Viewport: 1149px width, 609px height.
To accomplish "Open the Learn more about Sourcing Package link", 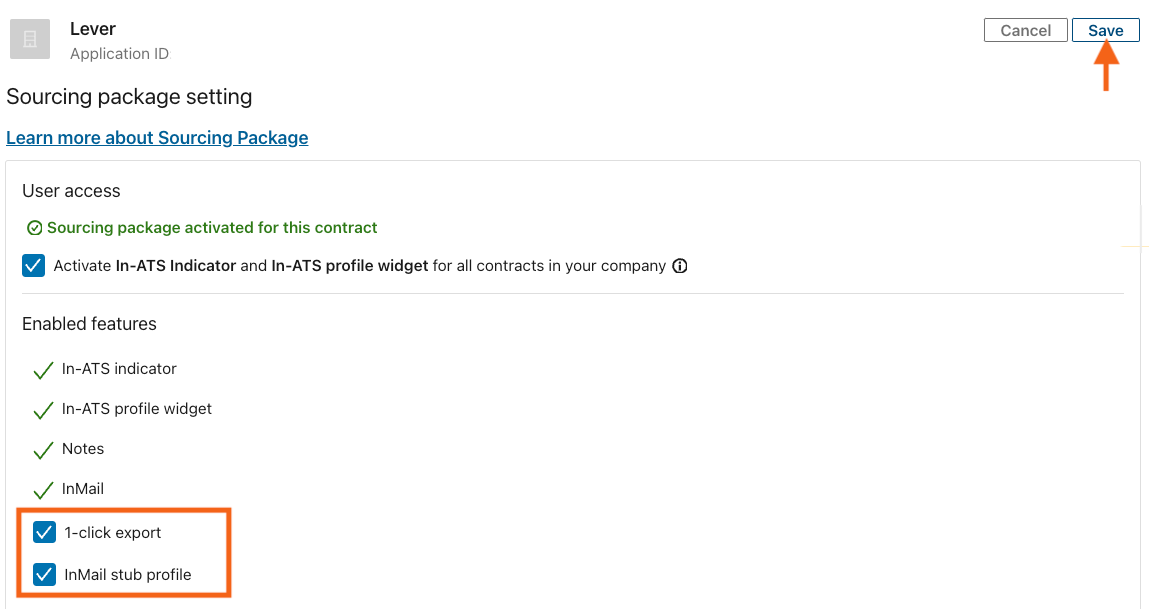I will [x=157, y=137].
